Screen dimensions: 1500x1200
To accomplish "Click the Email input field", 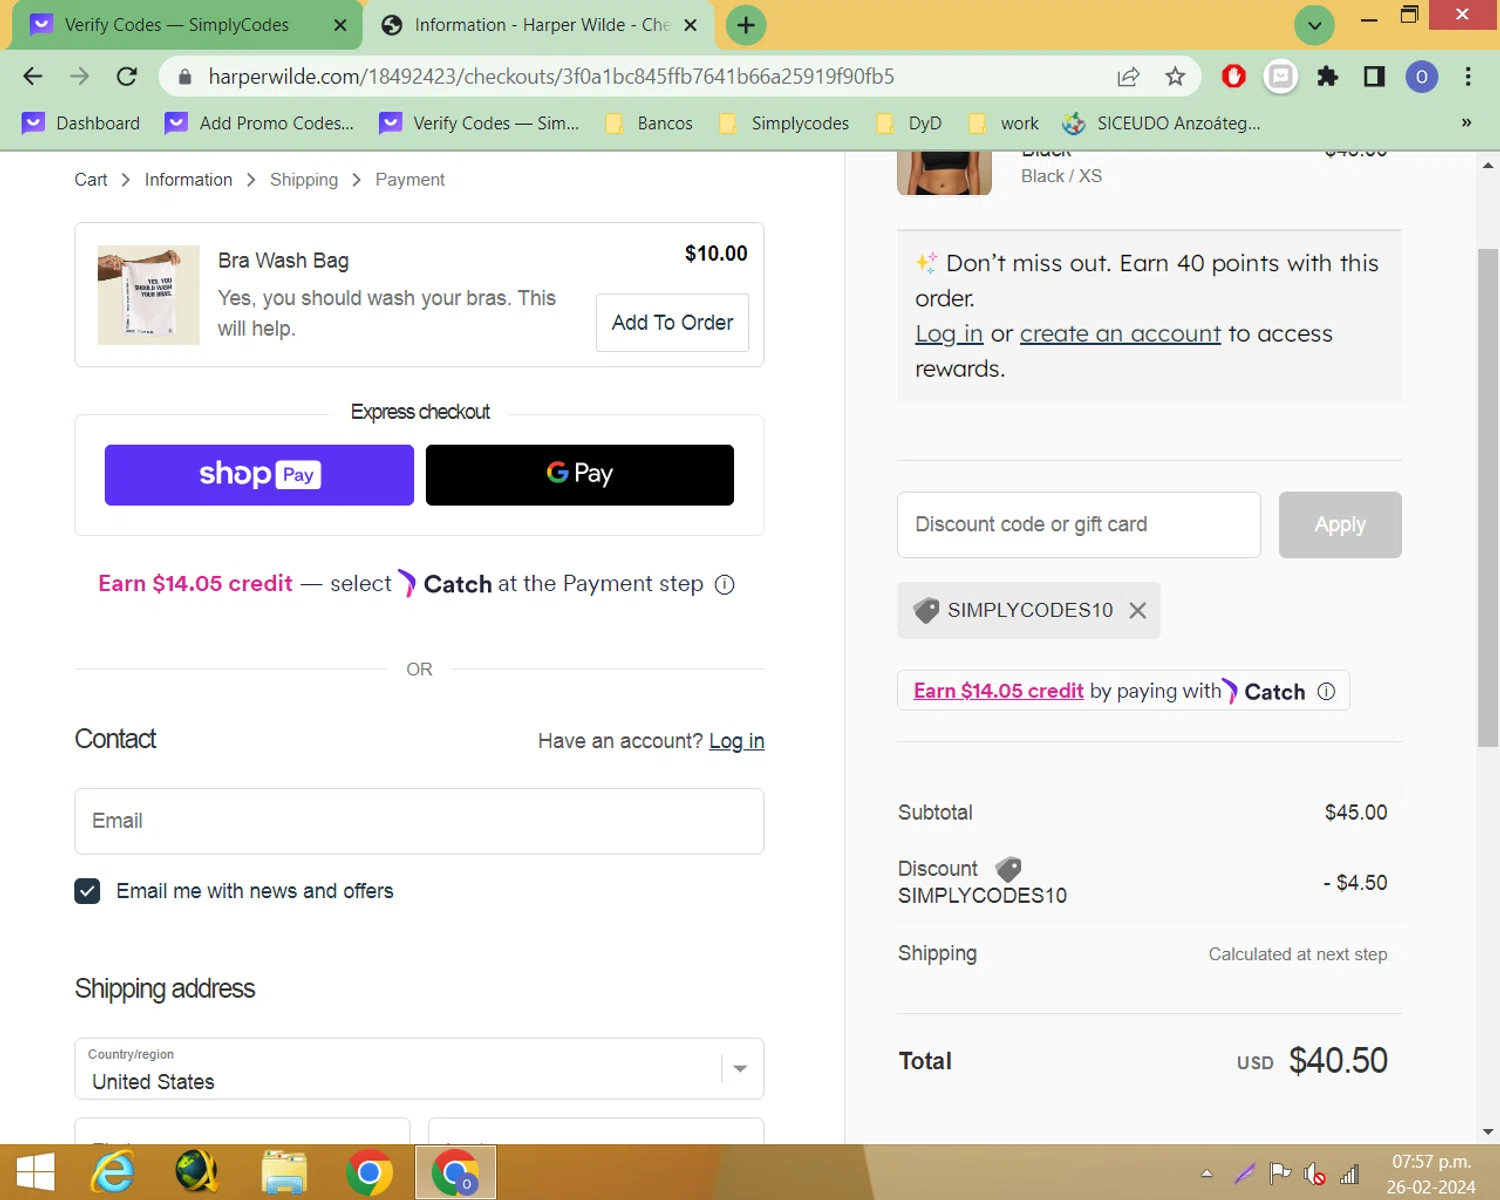I will 419,821.
